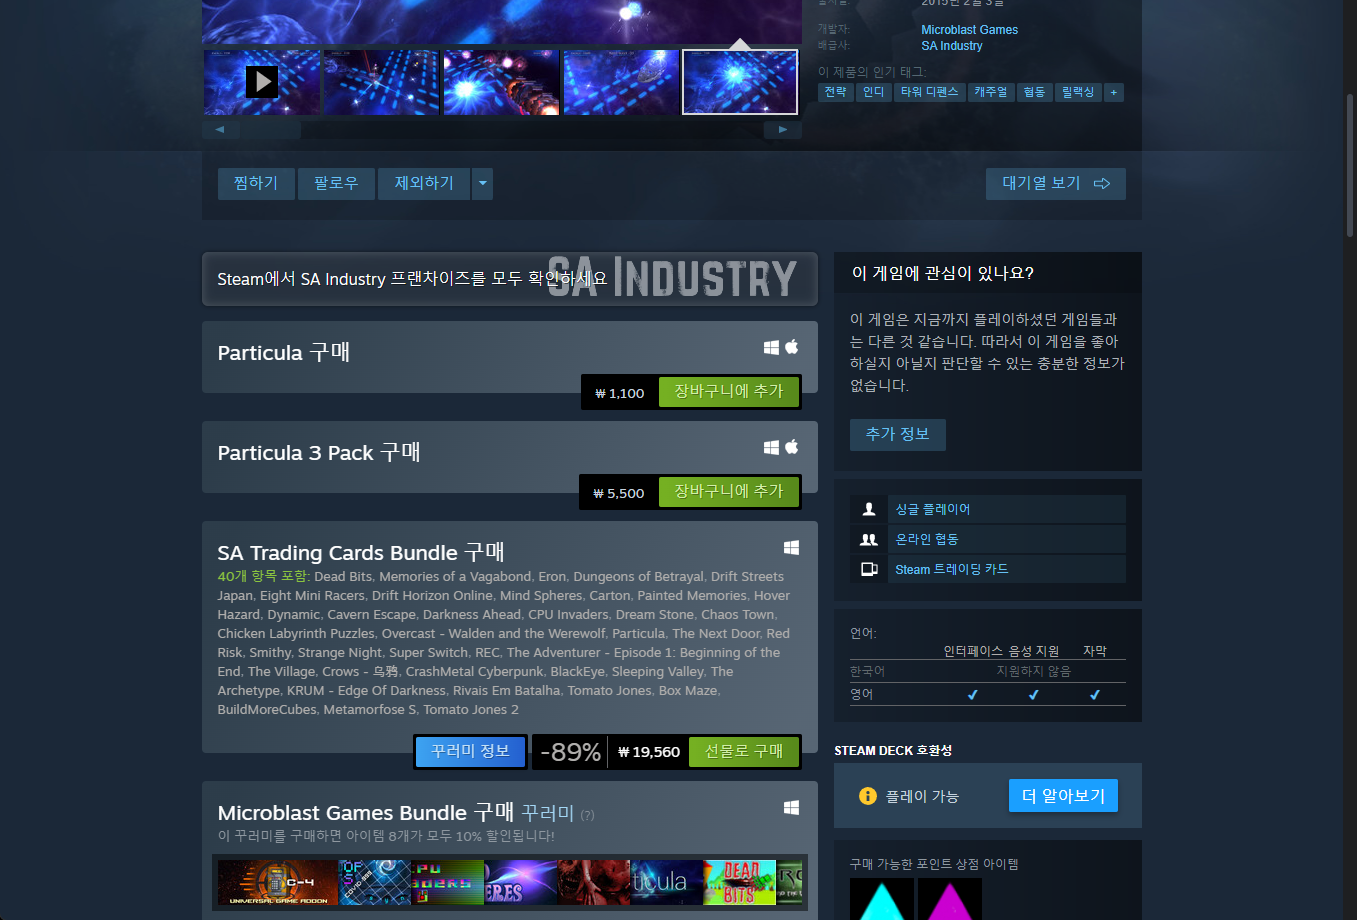Open 대기열 보기 queue button
The width and height of the screenshot is (1357, 920).
pyautogui.click(x=1056, y=184)
